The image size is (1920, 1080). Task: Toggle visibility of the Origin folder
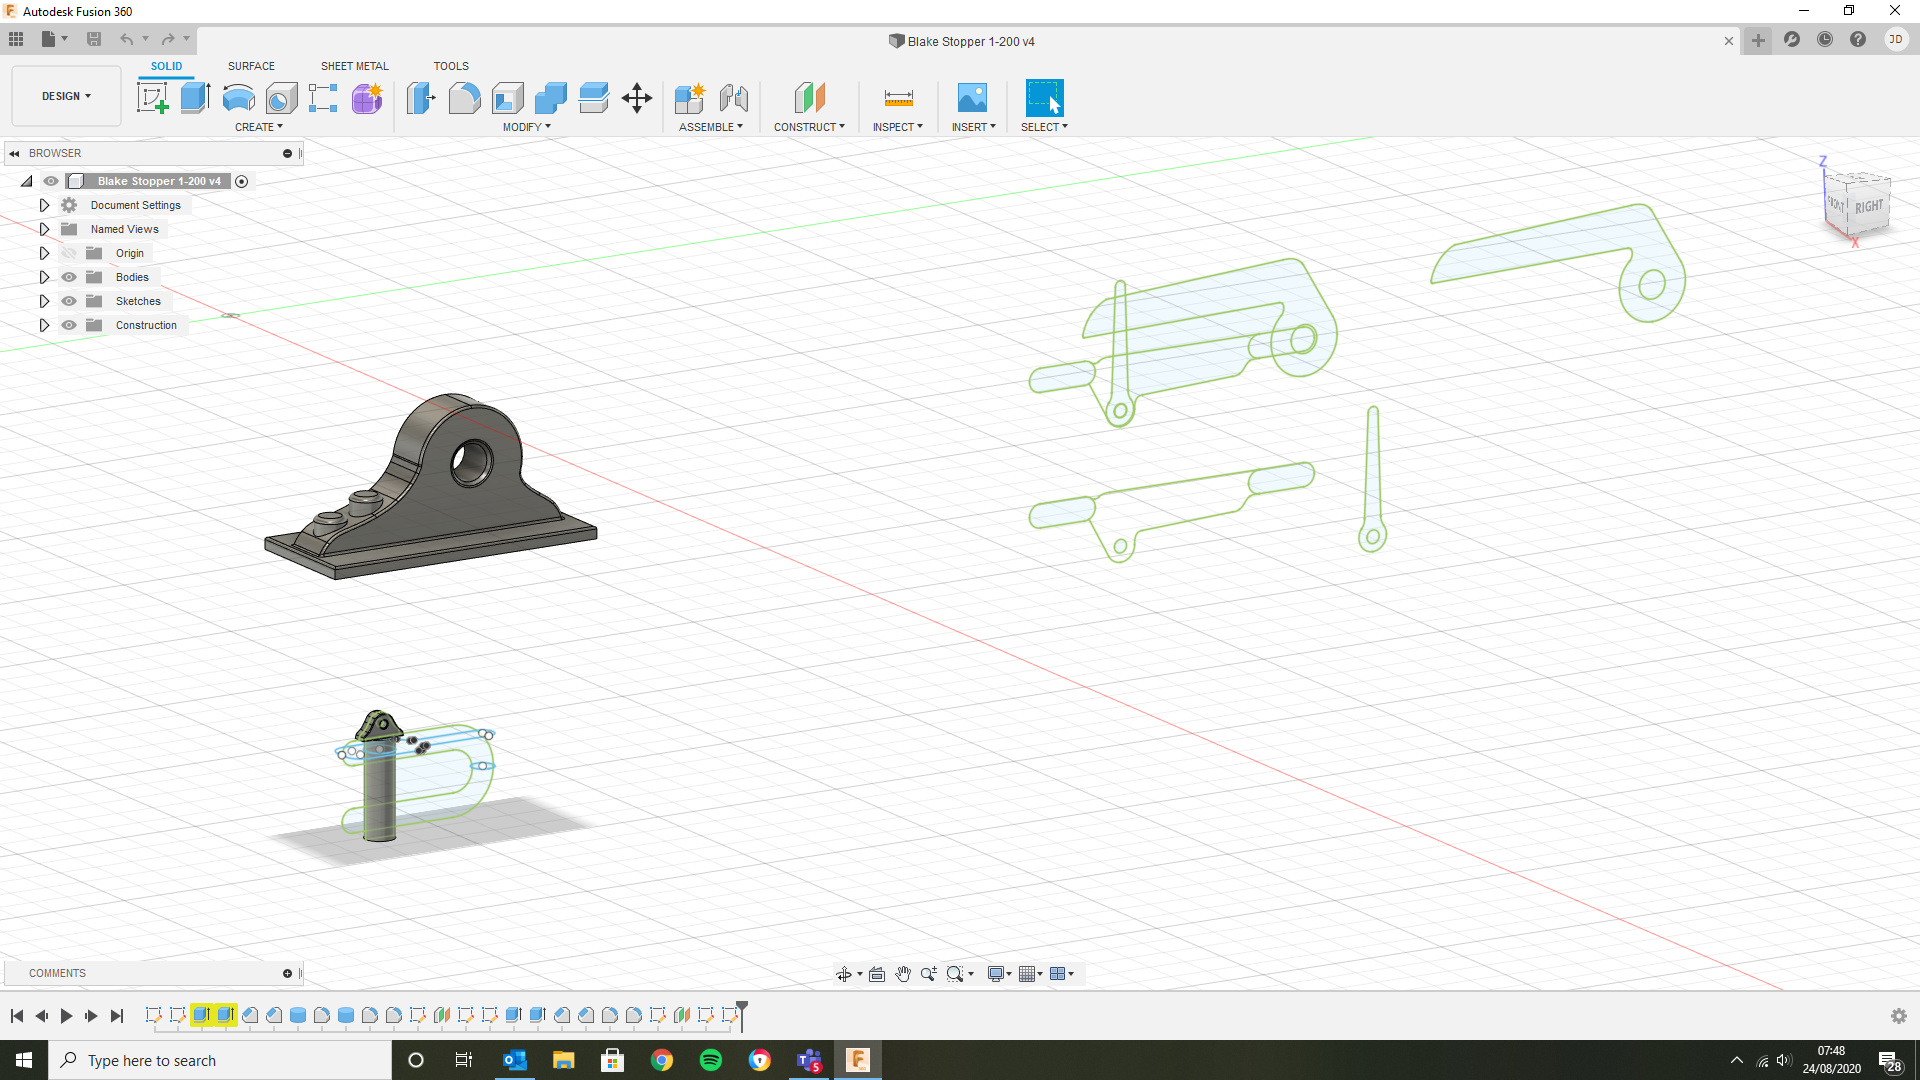tap(69, 253)
